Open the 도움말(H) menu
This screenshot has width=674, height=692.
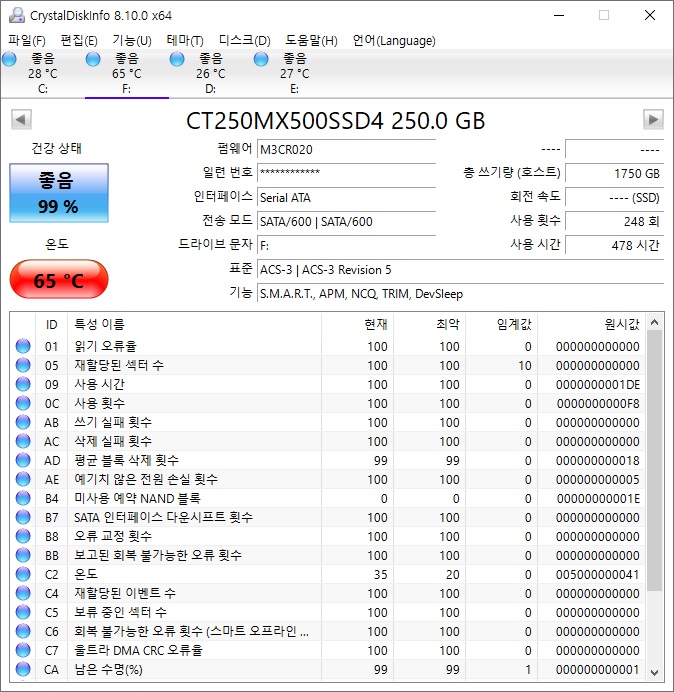point(311,41)
